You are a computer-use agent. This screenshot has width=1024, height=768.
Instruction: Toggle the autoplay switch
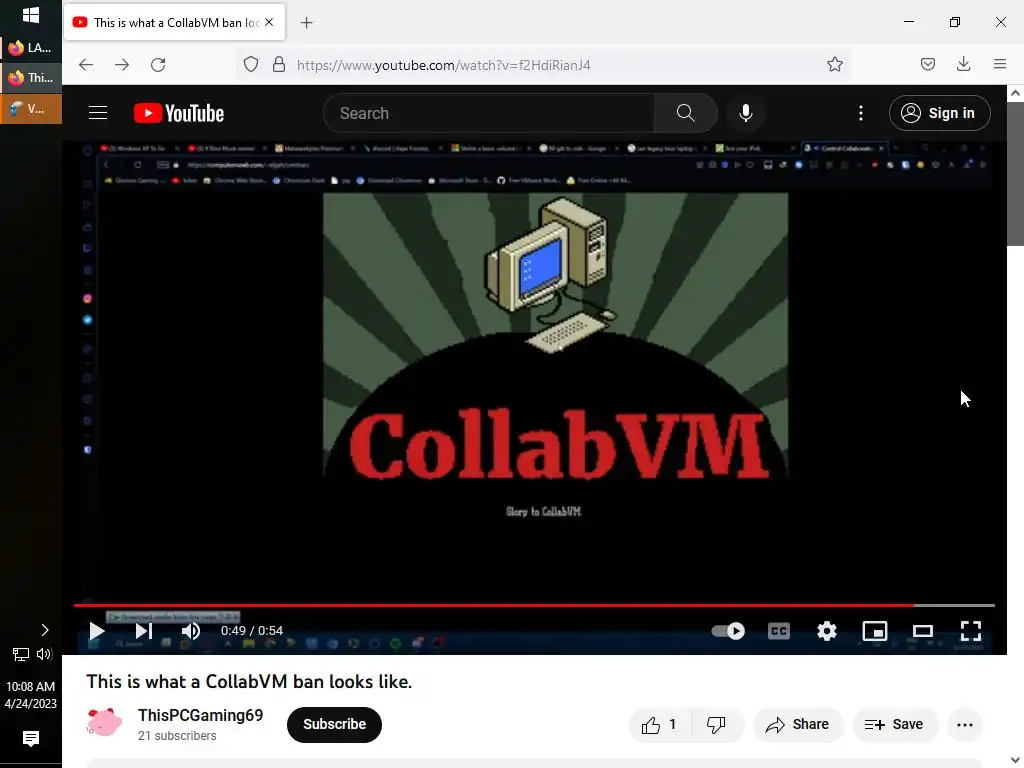click(728, 631)
